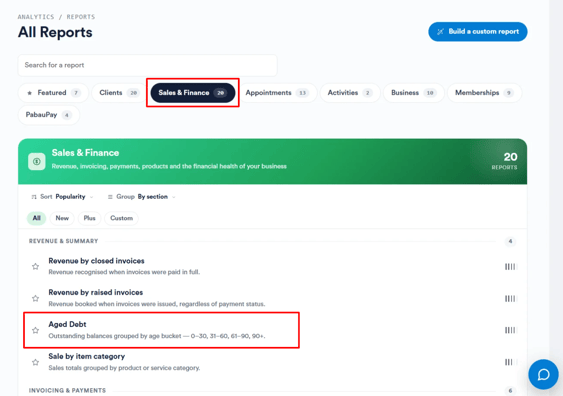The image size is (563, 396).
Task: Click the popularity bars beside Revenue by closed invoices
Action: point(510,266)
